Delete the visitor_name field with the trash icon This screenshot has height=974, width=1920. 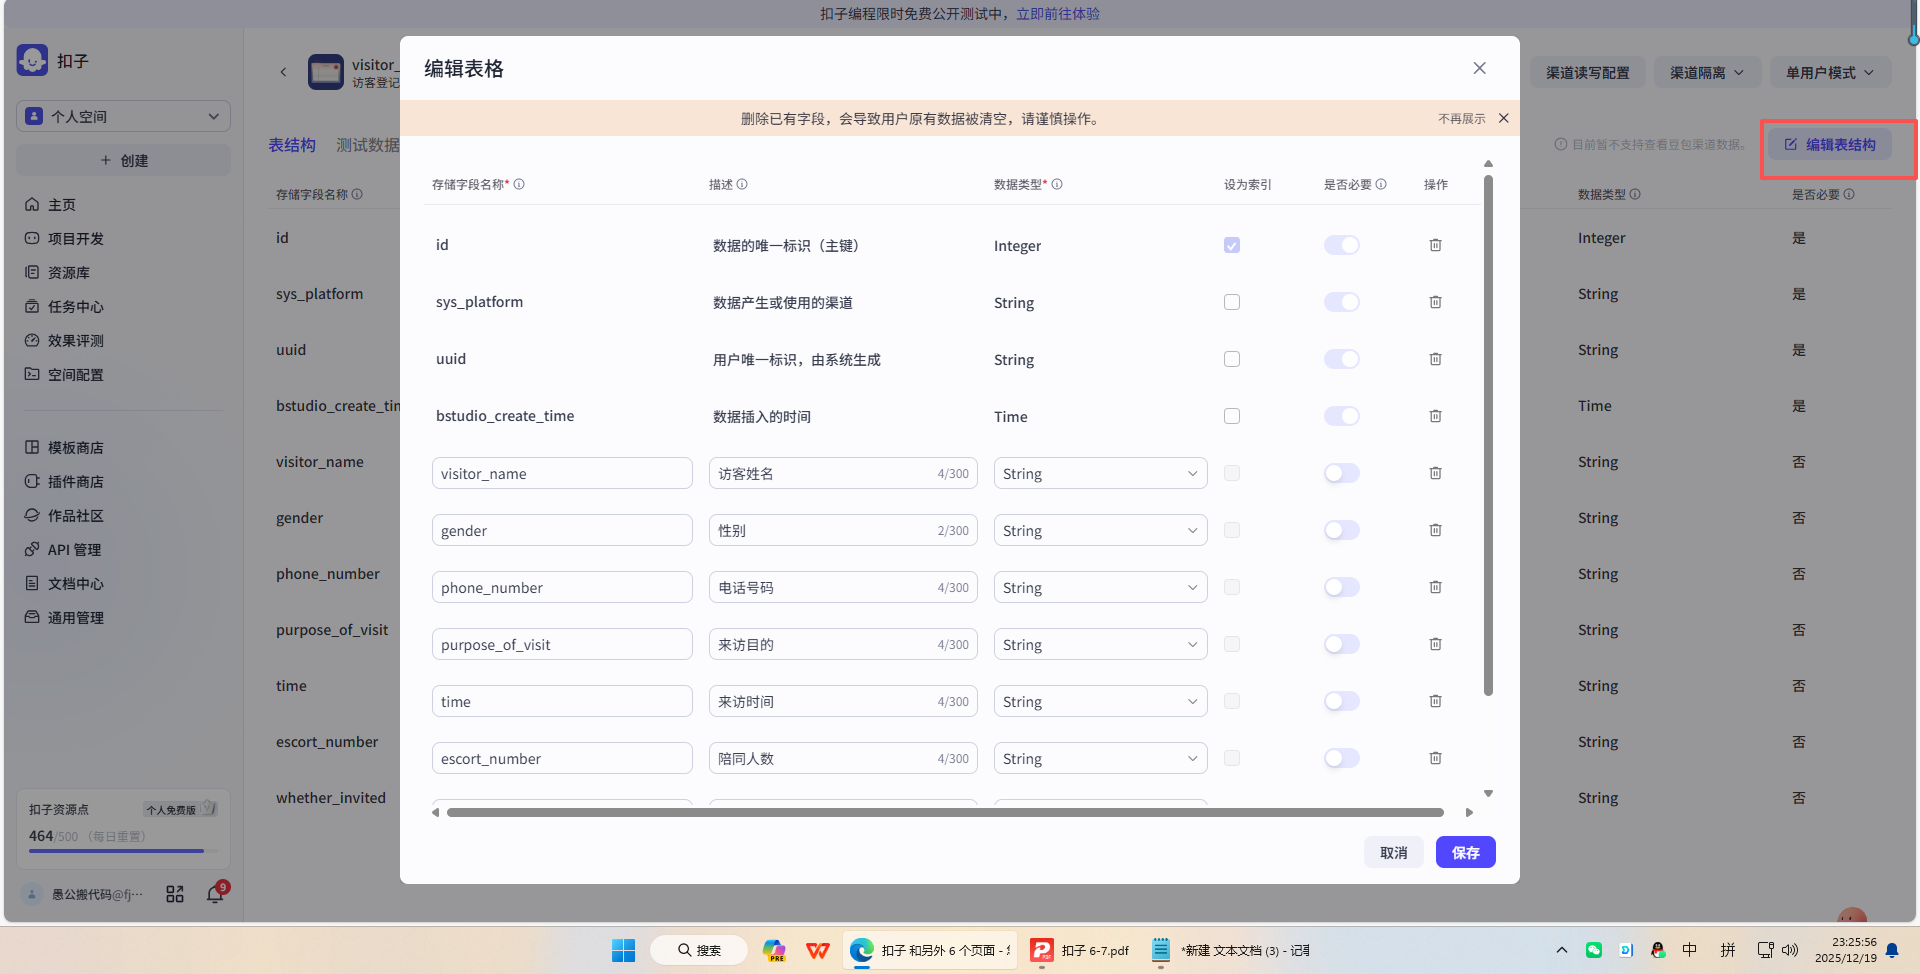1435,473
